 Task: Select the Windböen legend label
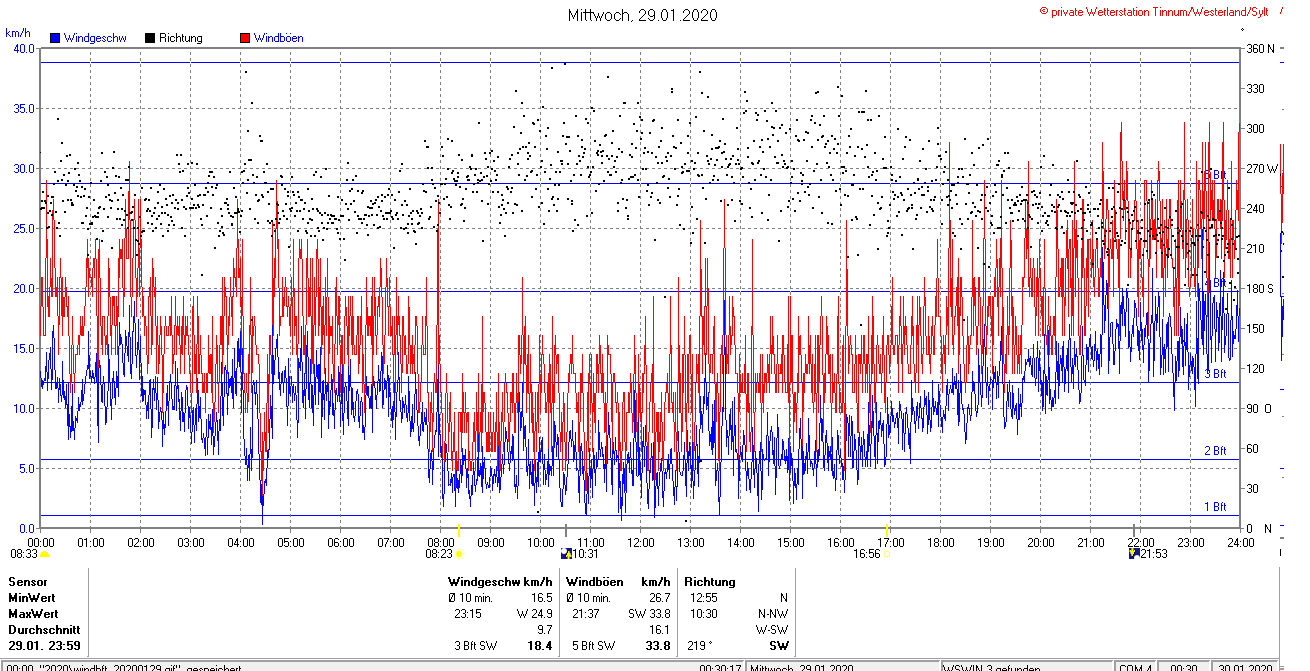(x=278, y=38)
